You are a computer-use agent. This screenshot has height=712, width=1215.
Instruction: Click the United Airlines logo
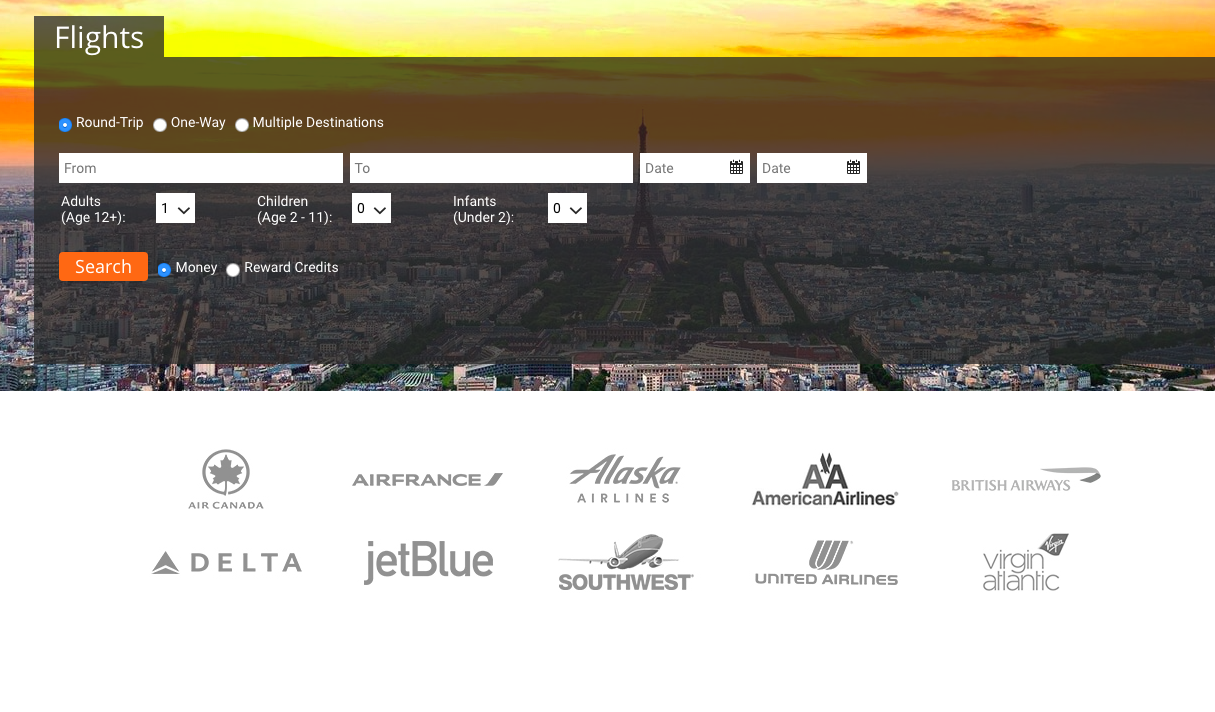[826, 563]
